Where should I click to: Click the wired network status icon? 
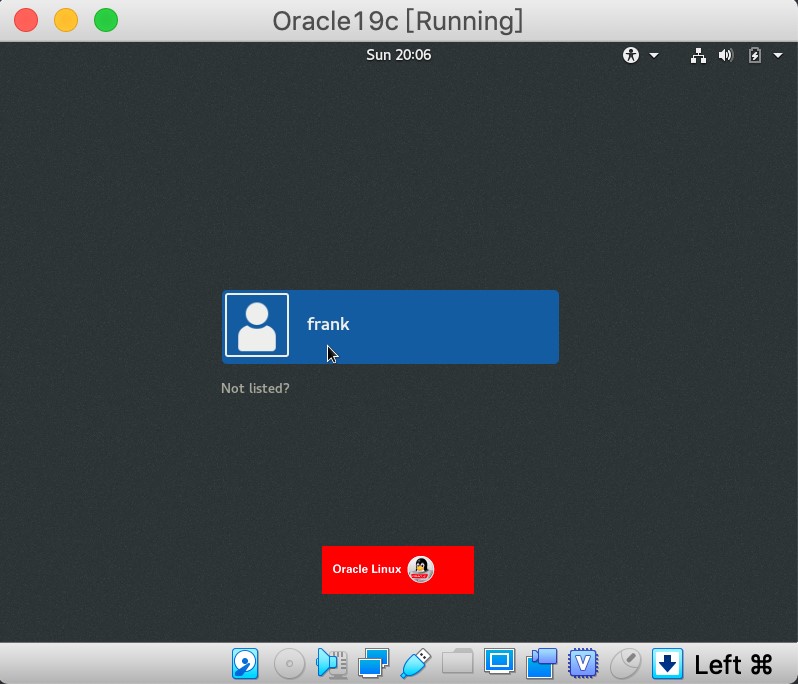pos(698,55)
